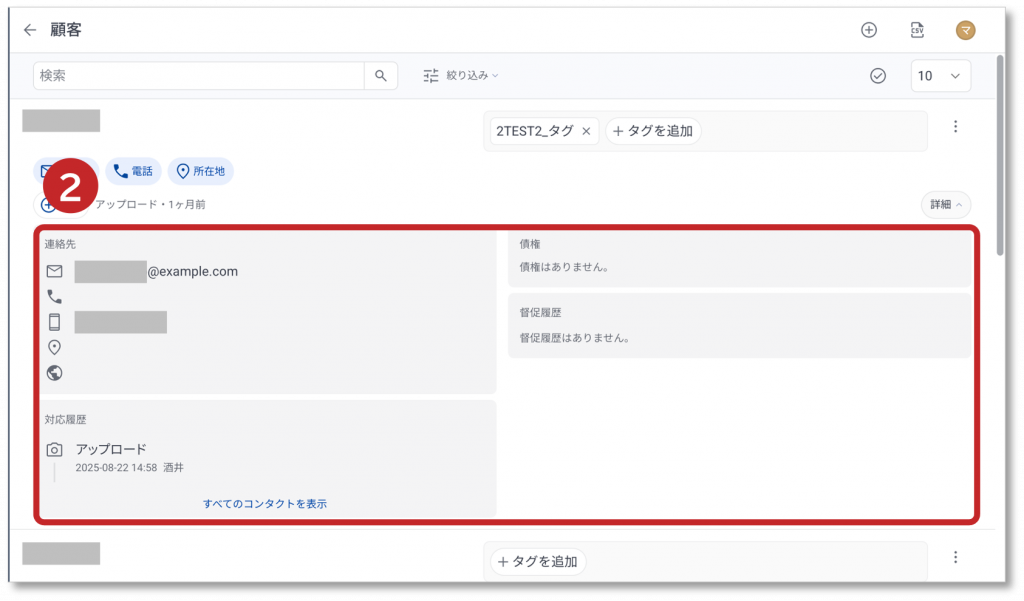Image resolution: width=1024 pixels, height=601 pixels.
Task: Click the circled checkmark icon
Action: pyautogui.click(x=878, y=76)
